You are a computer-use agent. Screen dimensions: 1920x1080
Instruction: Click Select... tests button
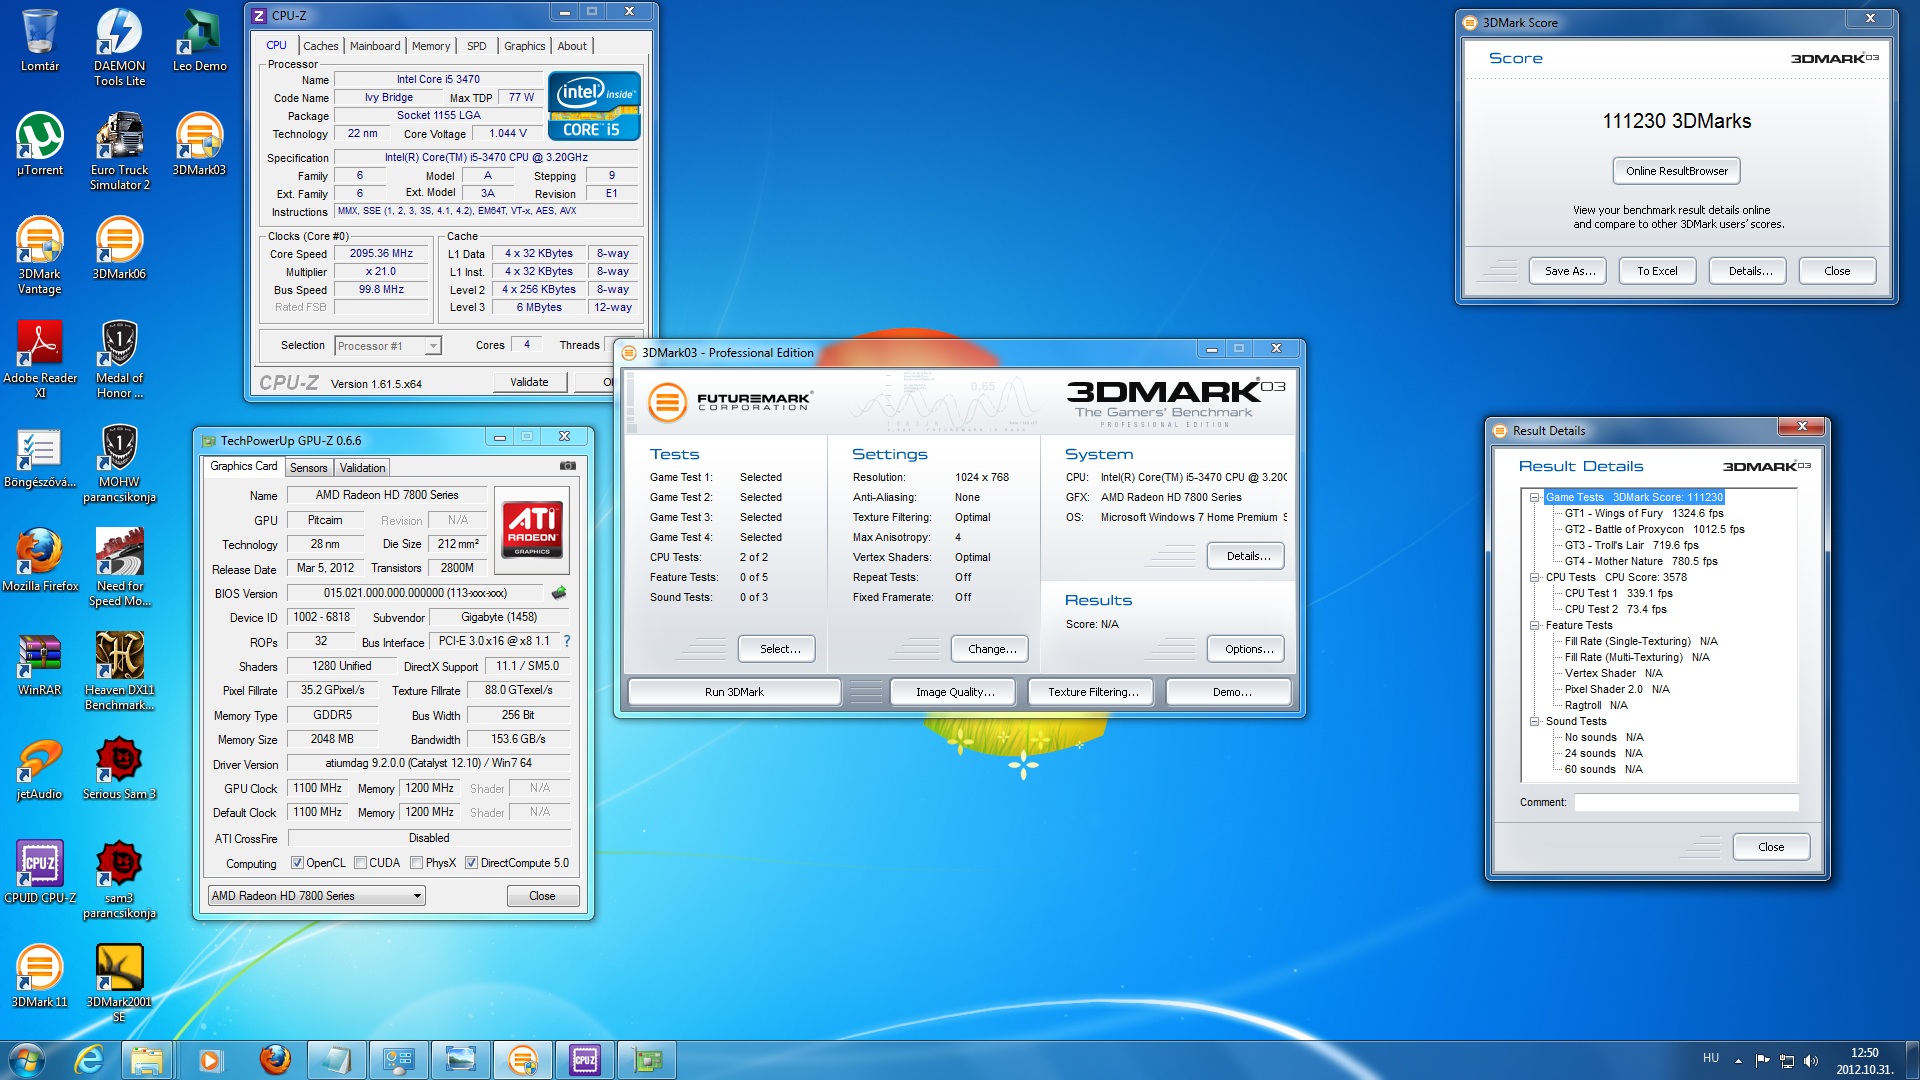click(777, 649)
